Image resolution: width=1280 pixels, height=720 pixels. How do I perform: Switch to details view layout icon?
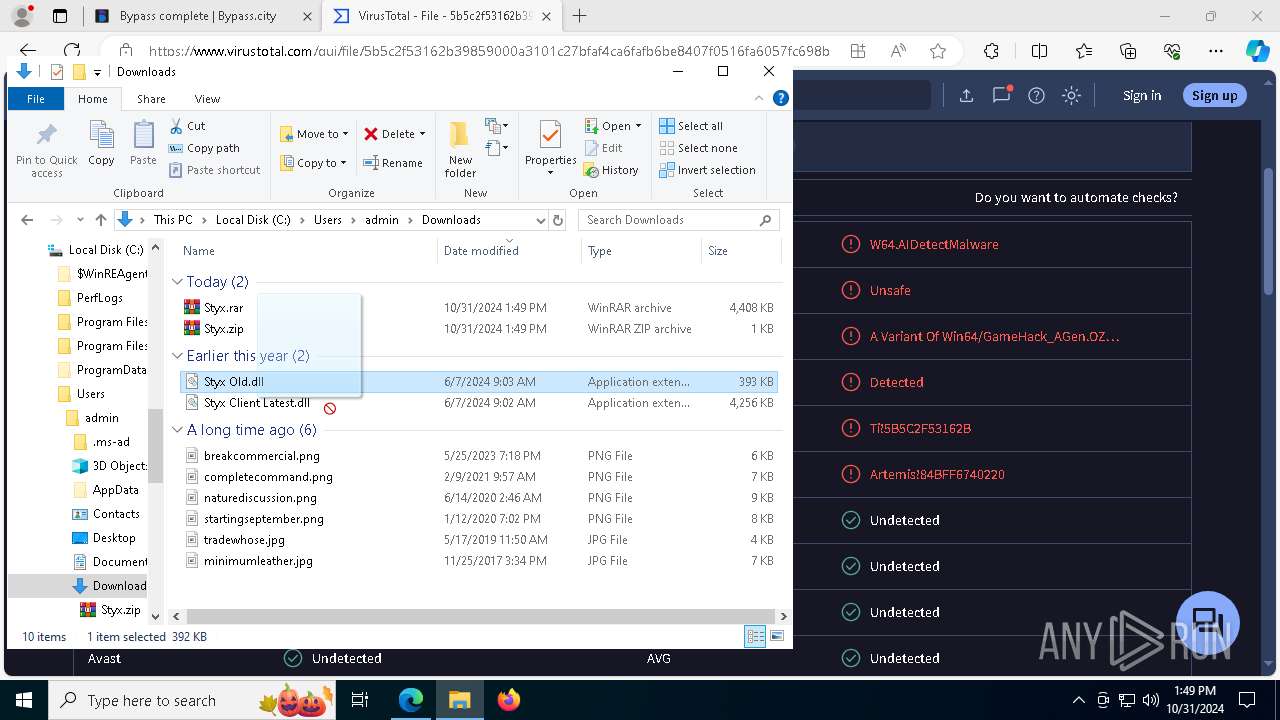pyautogui.click(x=755, y=637)
